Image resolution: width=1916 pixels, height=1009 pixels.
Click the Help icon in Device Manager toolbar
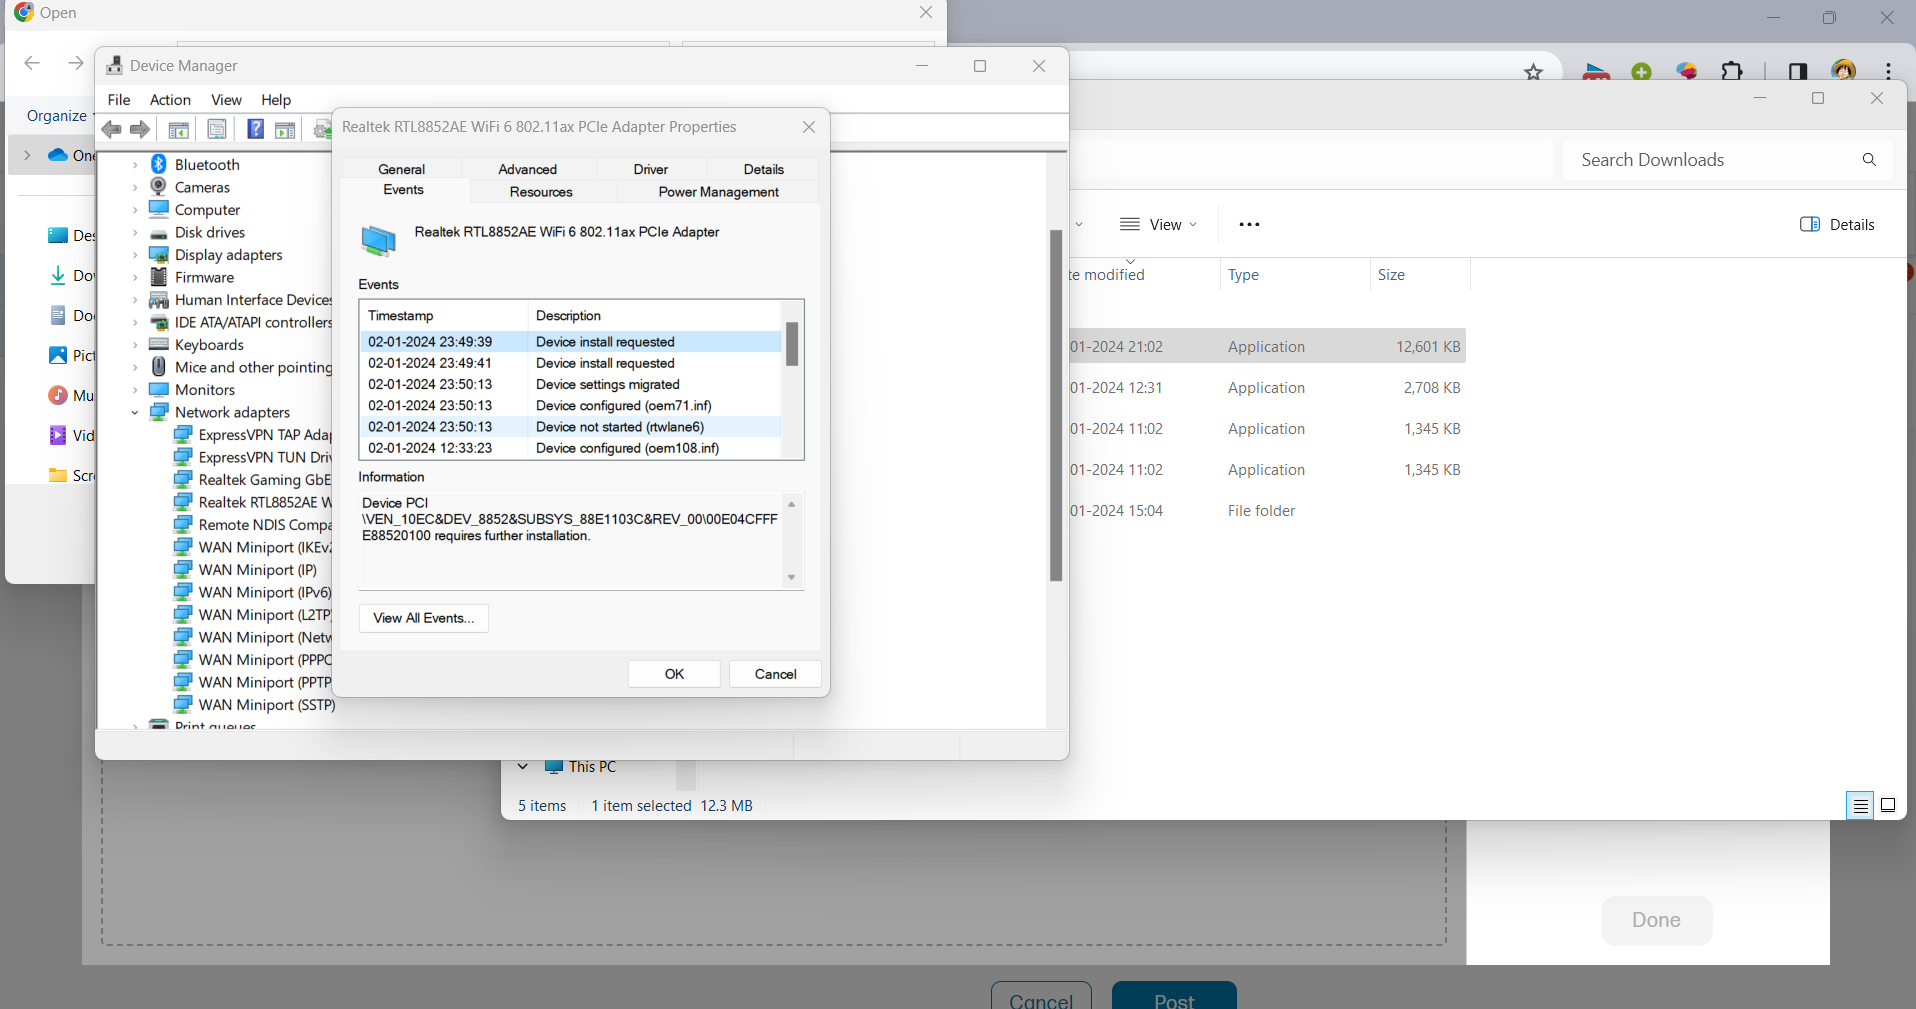click(256, 129)
